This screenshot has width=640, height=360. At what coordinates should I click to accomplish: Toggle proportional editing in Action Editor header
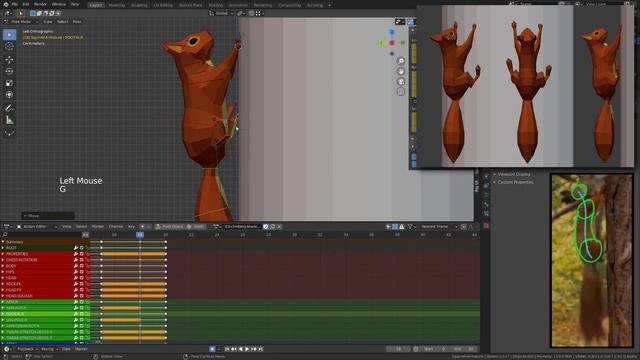point(464,227)
